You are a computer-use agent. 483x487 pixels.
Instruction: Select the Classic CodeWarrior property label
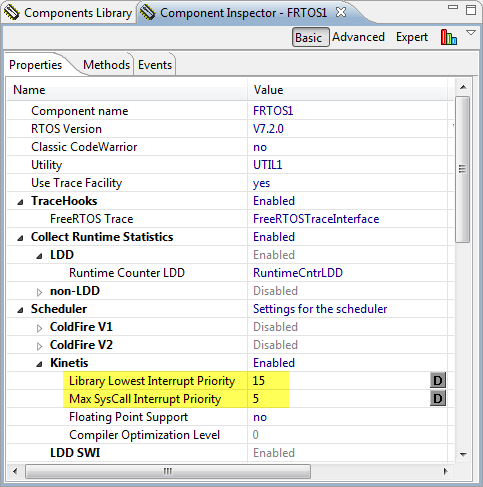click(84, 147)
